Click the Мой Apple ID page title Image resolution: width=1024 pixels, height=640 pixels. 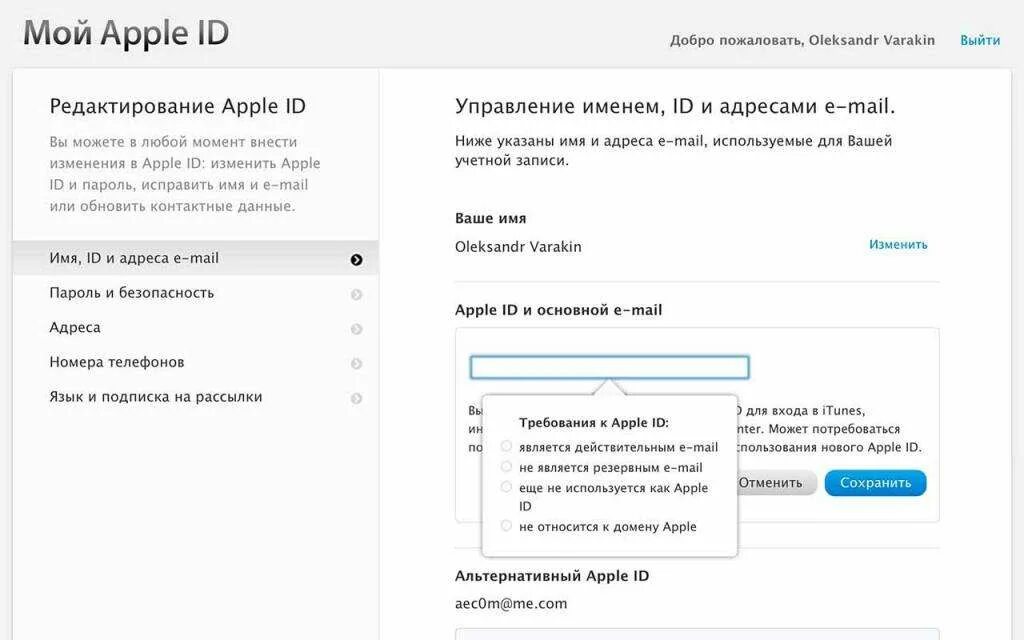click(126, 33)
